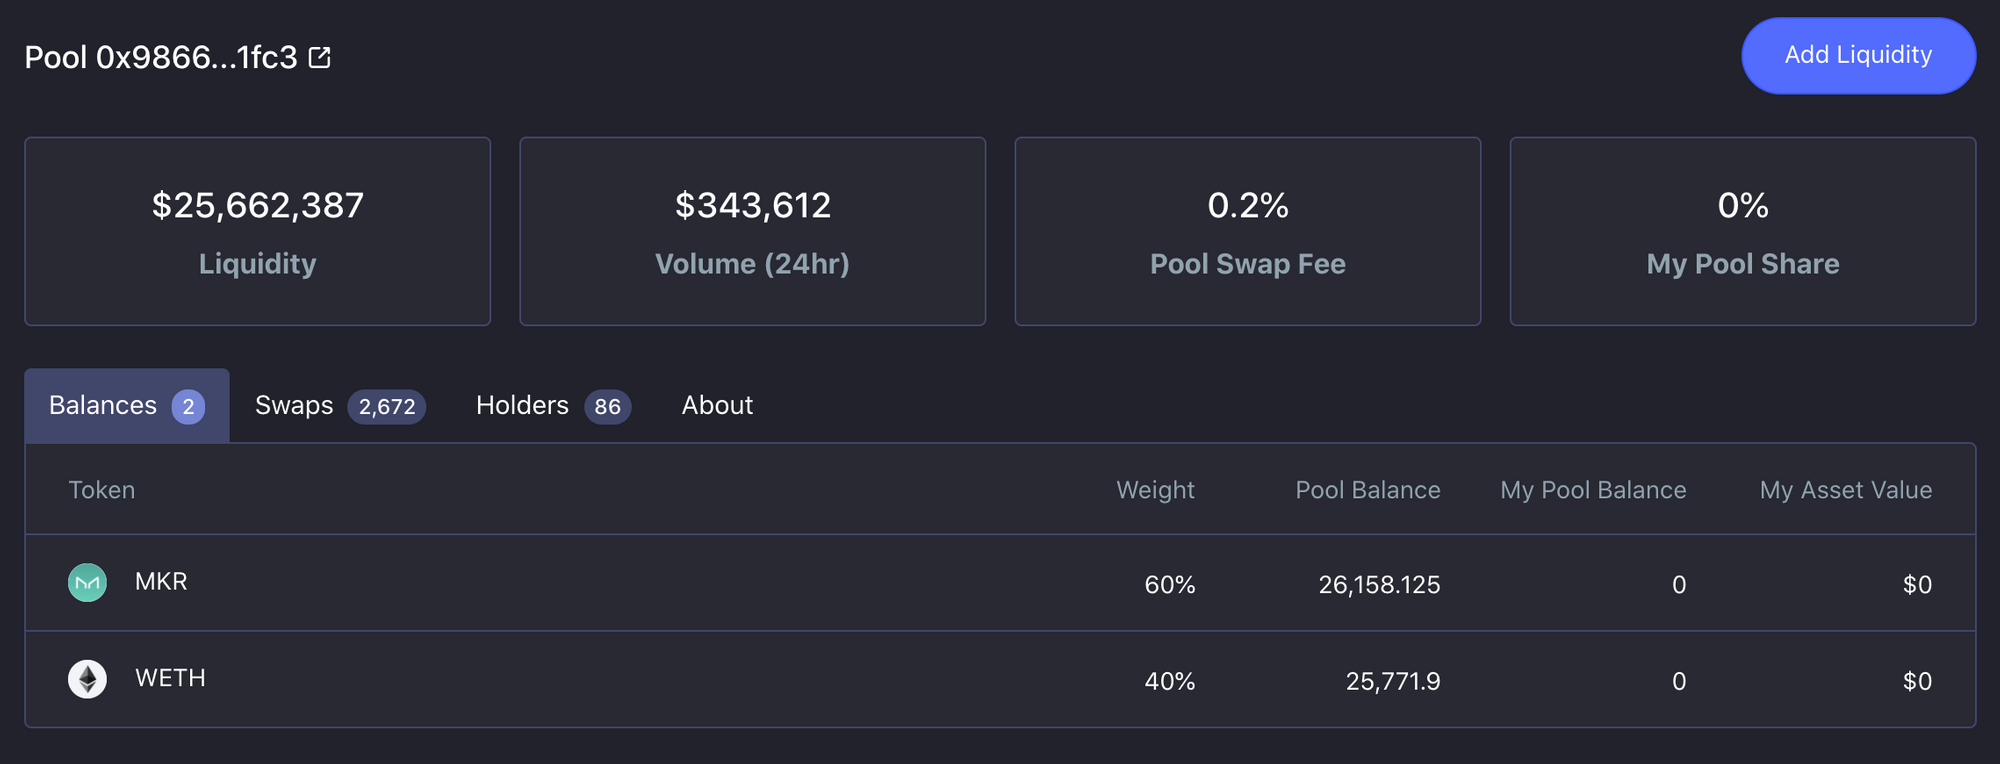
Task: Click the MKR token logo
Action: 87,582
